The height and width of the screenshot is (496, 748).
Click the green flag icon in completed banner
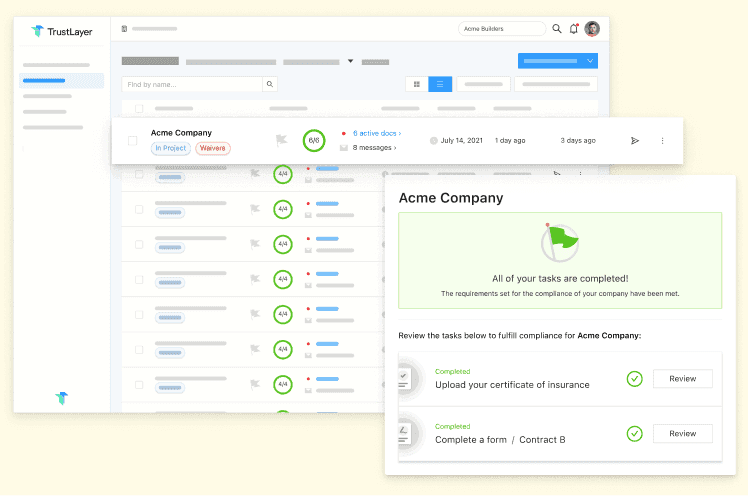[x=560, y=242]
